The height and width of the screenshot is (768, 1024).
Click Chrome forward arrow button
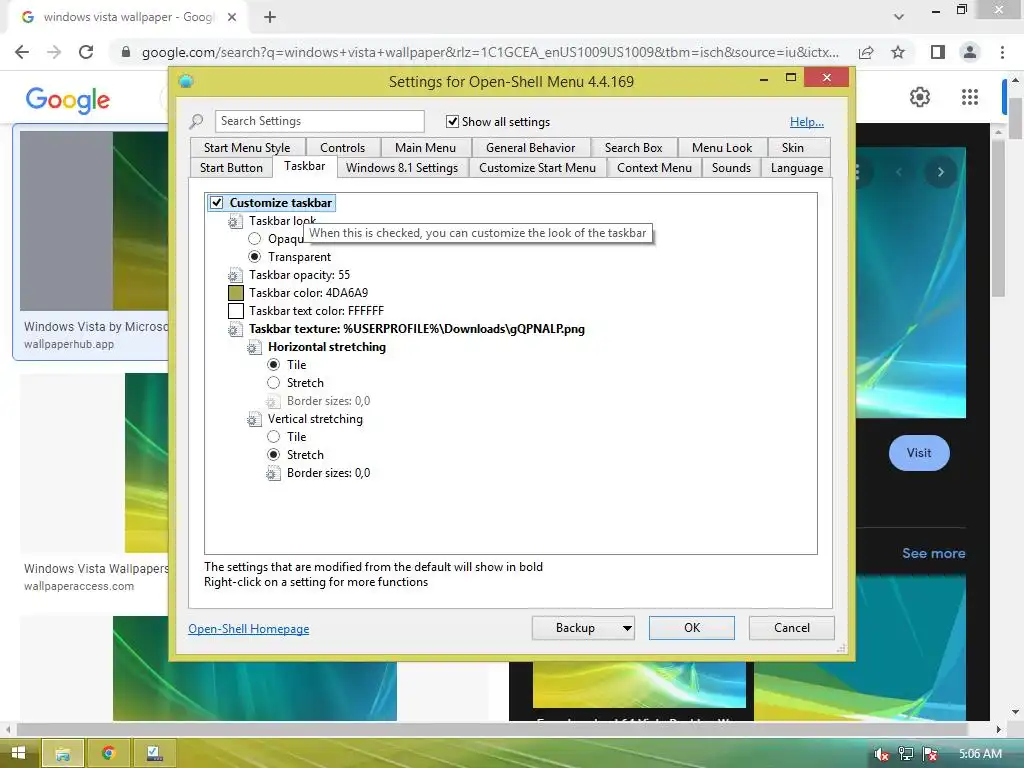(54, 52)
